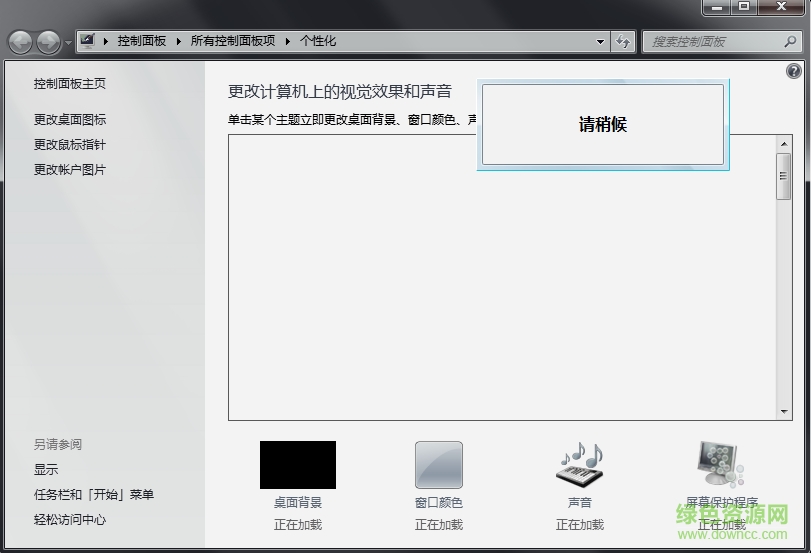Expand the arrow after 控制面板 breadcrumb
This screenshot has width=811, height=553.
coord(179,41)
